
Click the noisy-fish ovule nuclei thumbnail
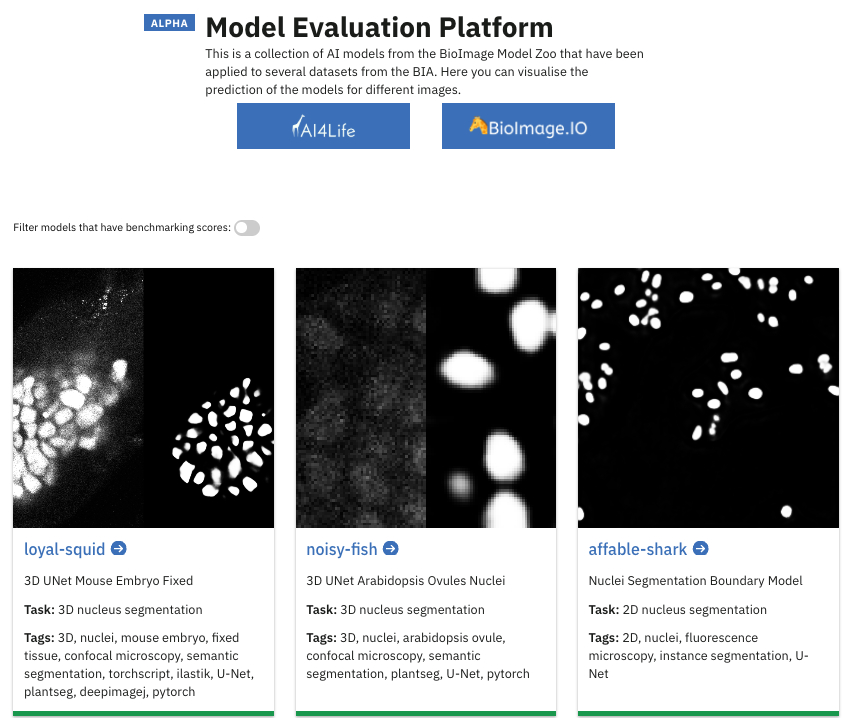tap(426, 398)
